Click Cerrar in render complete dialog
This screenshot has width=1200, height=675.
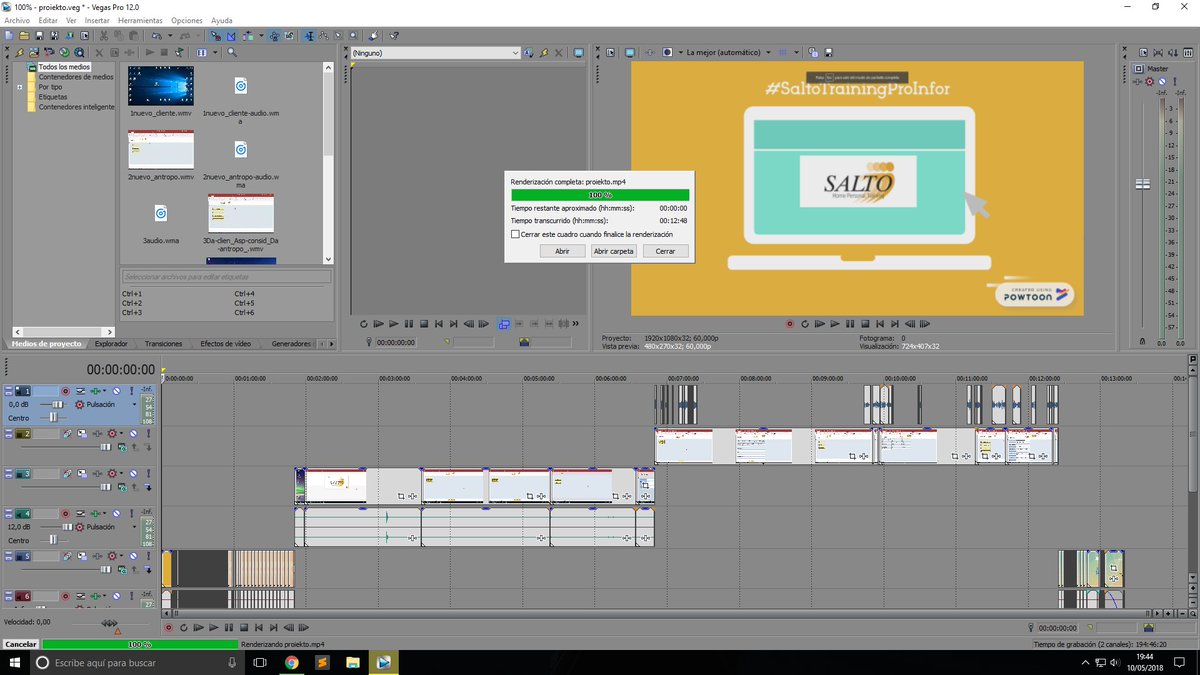pos(666,251)
